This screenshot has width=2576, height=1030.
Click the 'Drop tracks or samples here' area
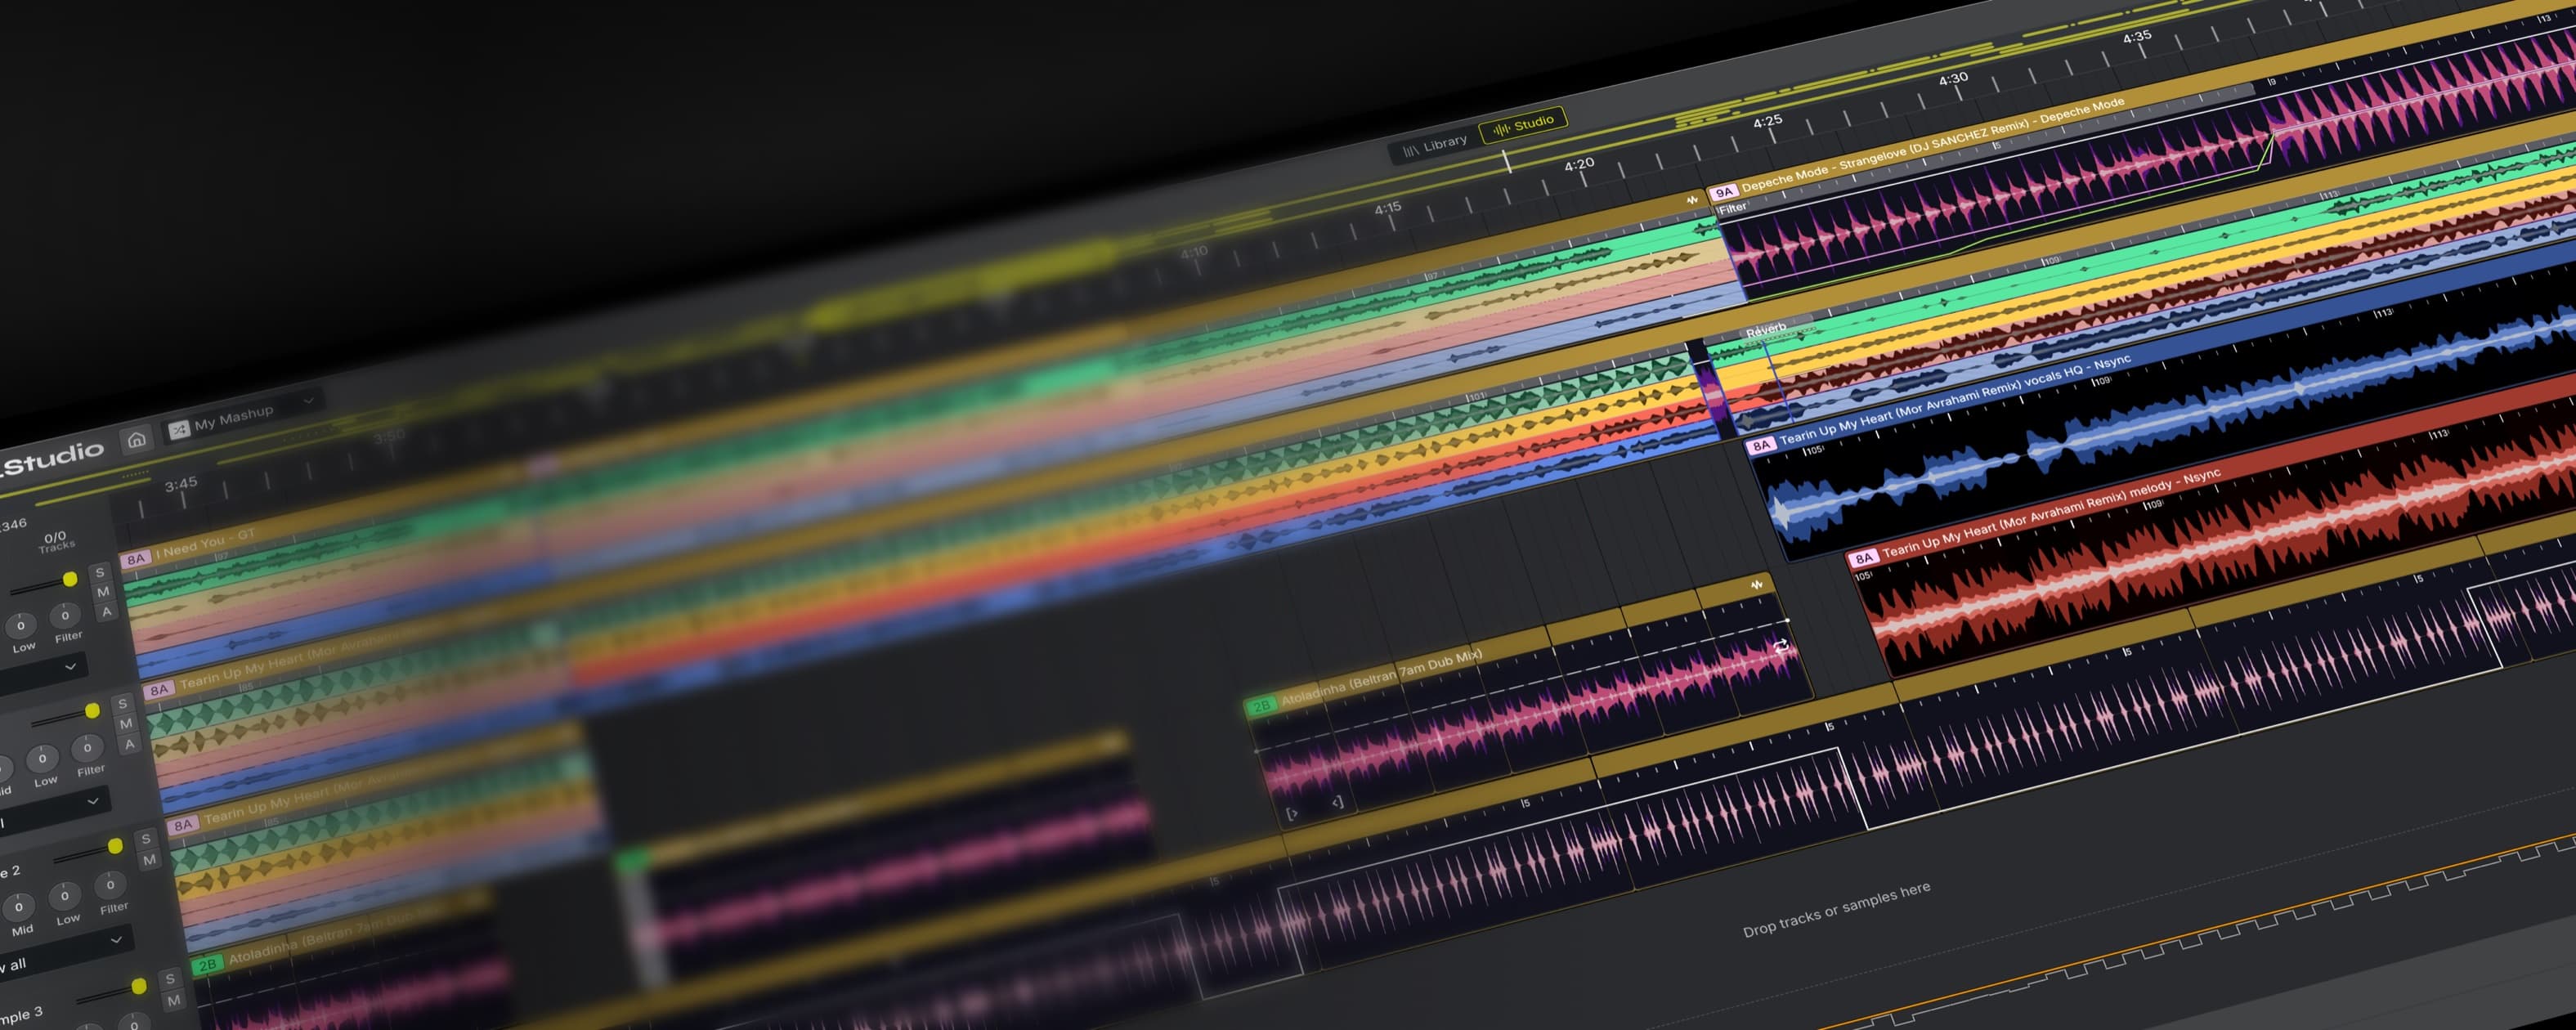[1836, 910]
